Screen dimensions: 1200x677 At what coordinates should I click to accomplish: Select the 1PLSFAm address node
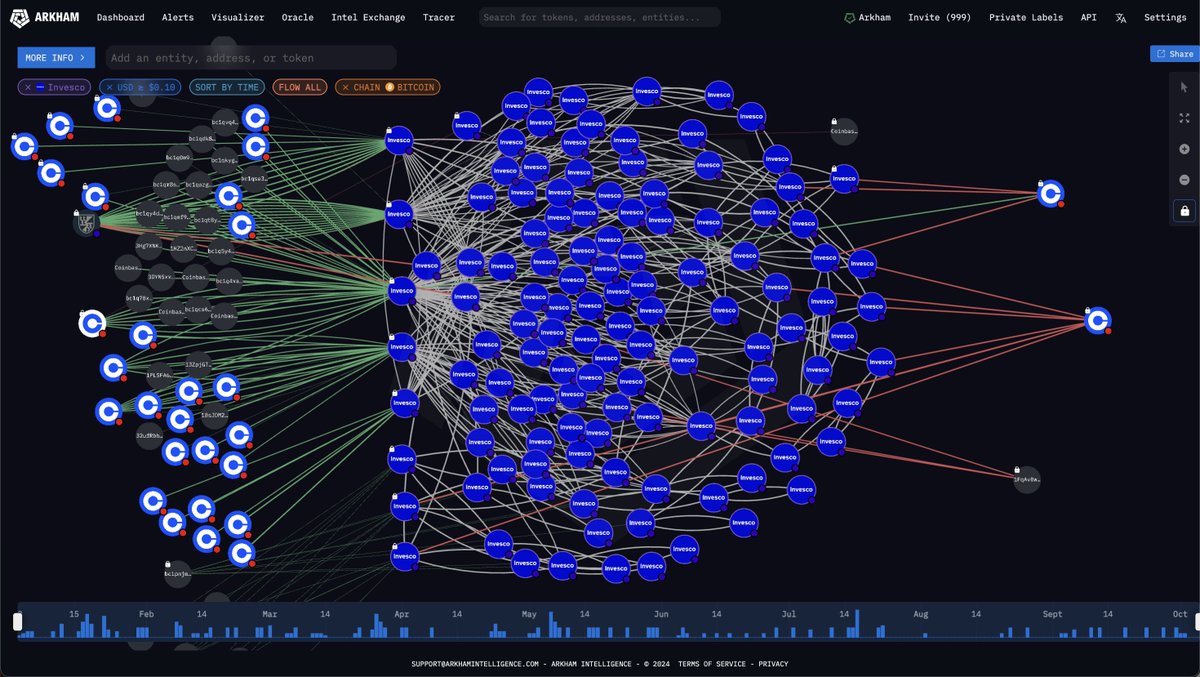click(160, 375)
